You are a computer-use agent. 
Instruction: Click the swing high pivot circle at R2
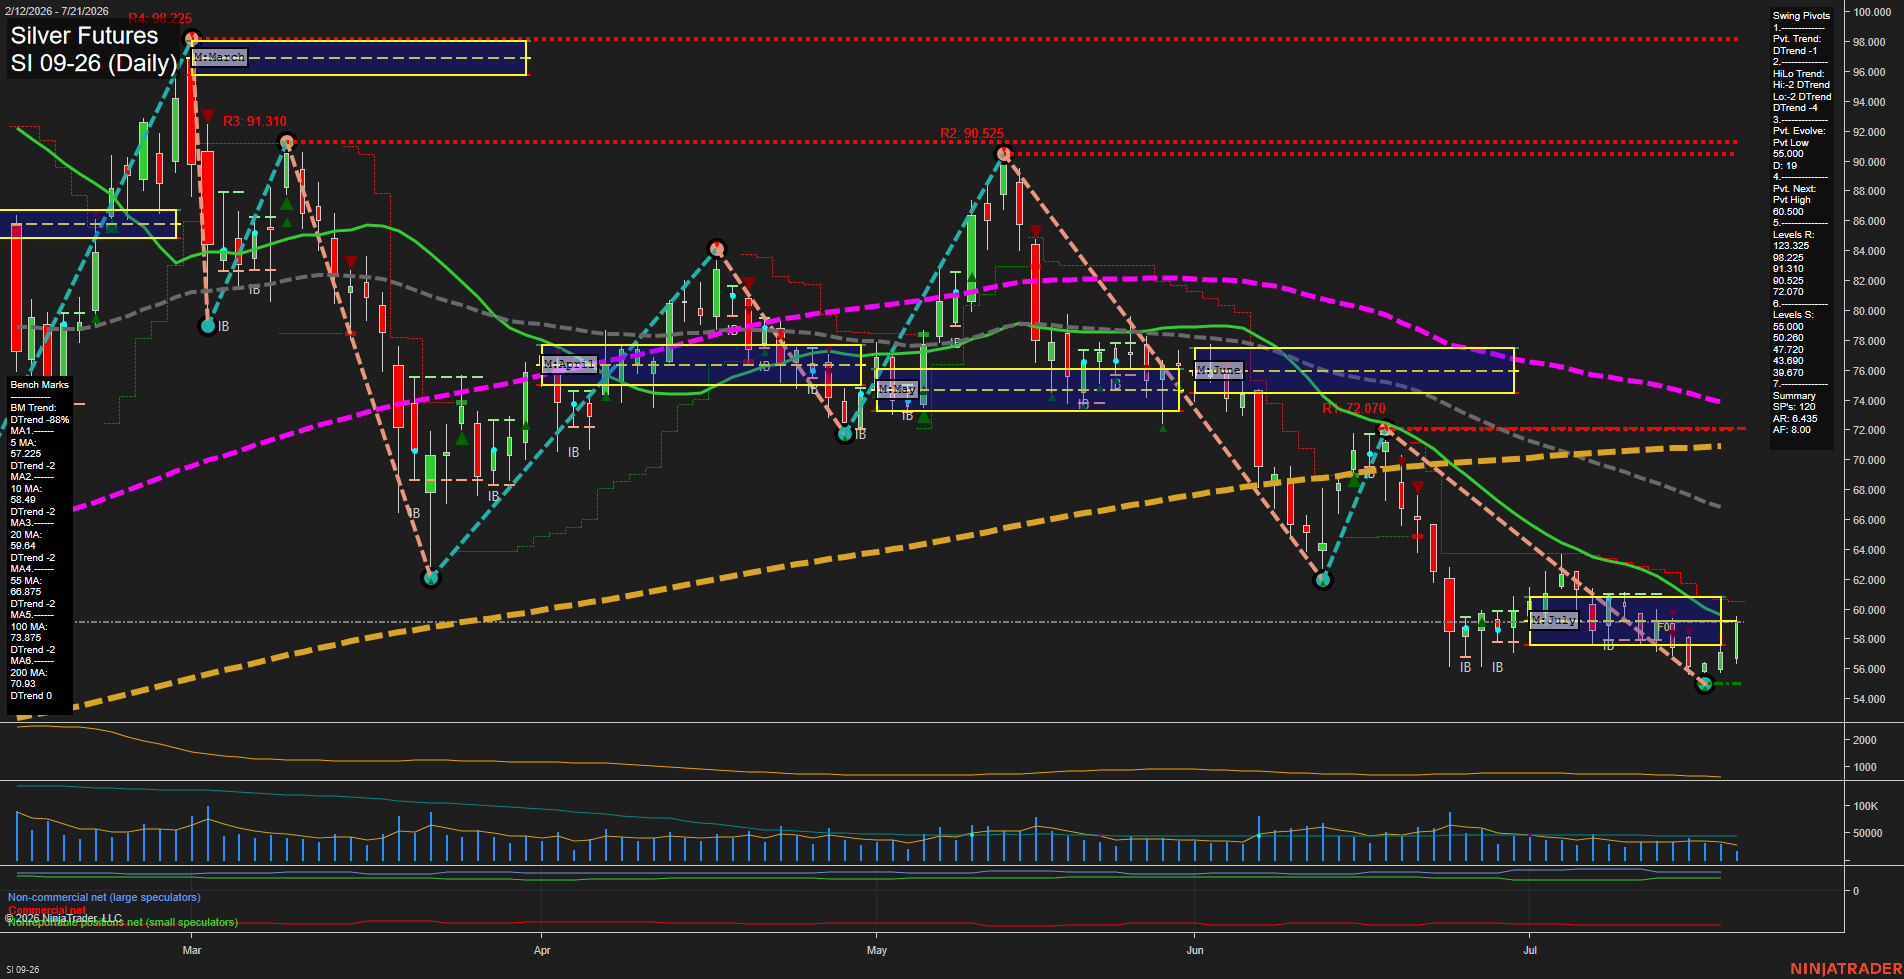click(x=1004, y=154)
